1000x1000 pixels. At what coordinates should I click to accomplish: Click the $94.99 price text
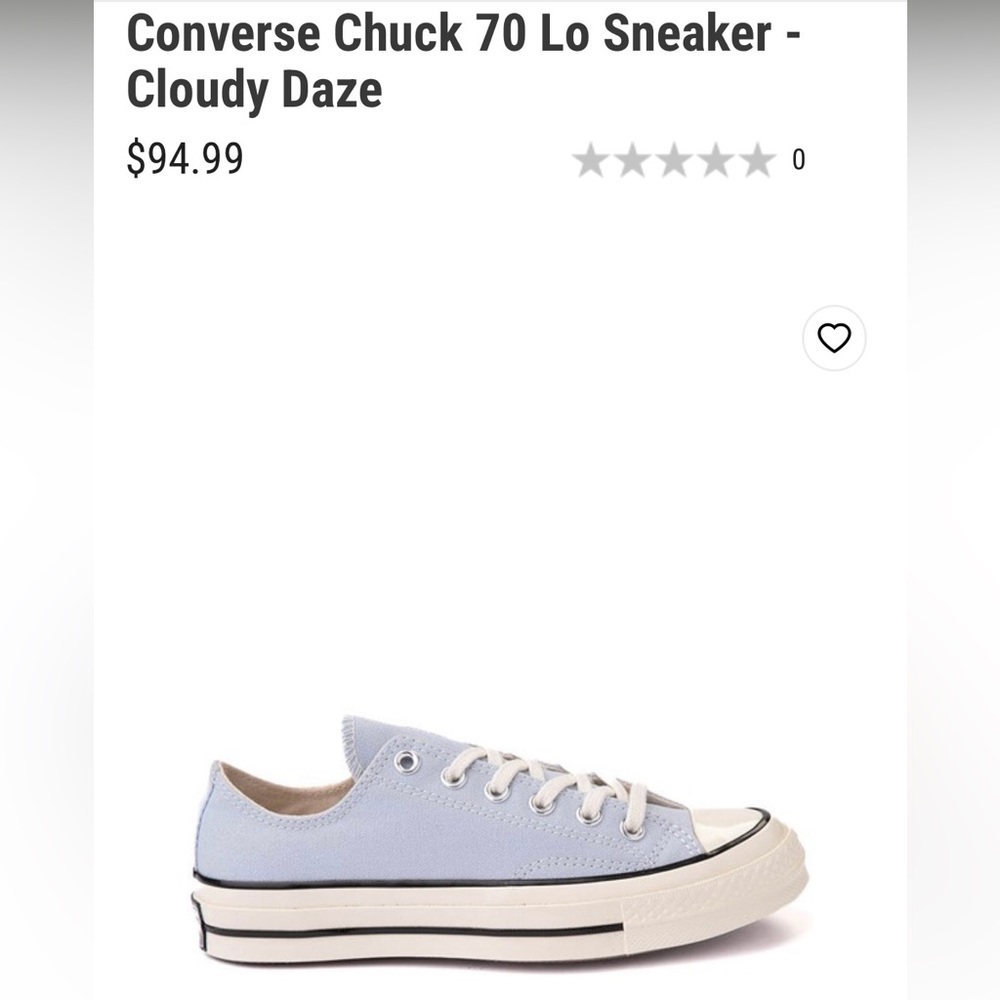point(185,158)
